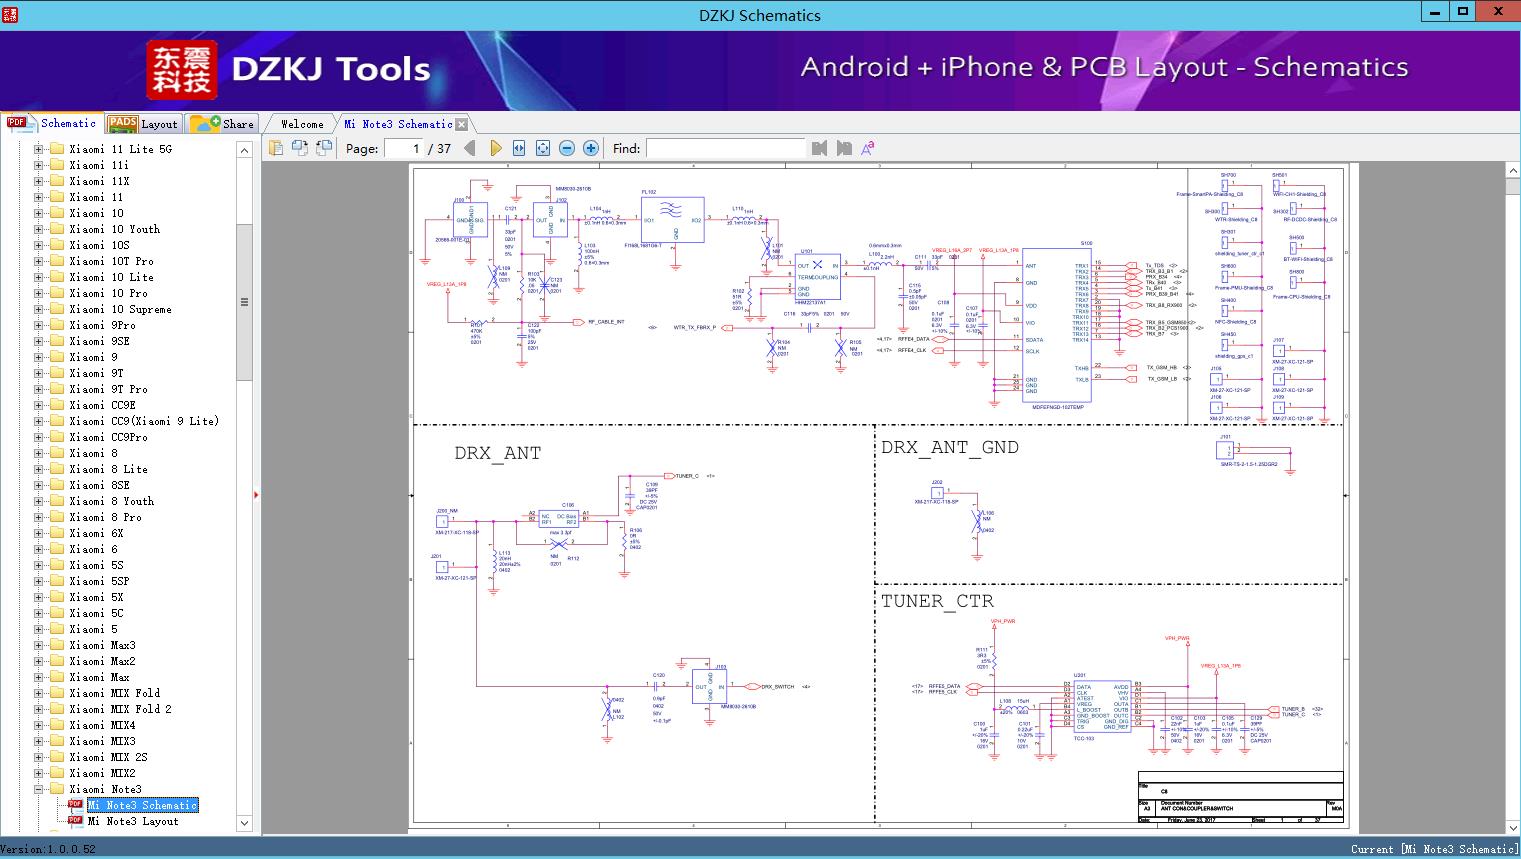The image size is (1521, 859).
Task: Close the Mi Note3 Schematic tab
Action: tap(462, 124)
